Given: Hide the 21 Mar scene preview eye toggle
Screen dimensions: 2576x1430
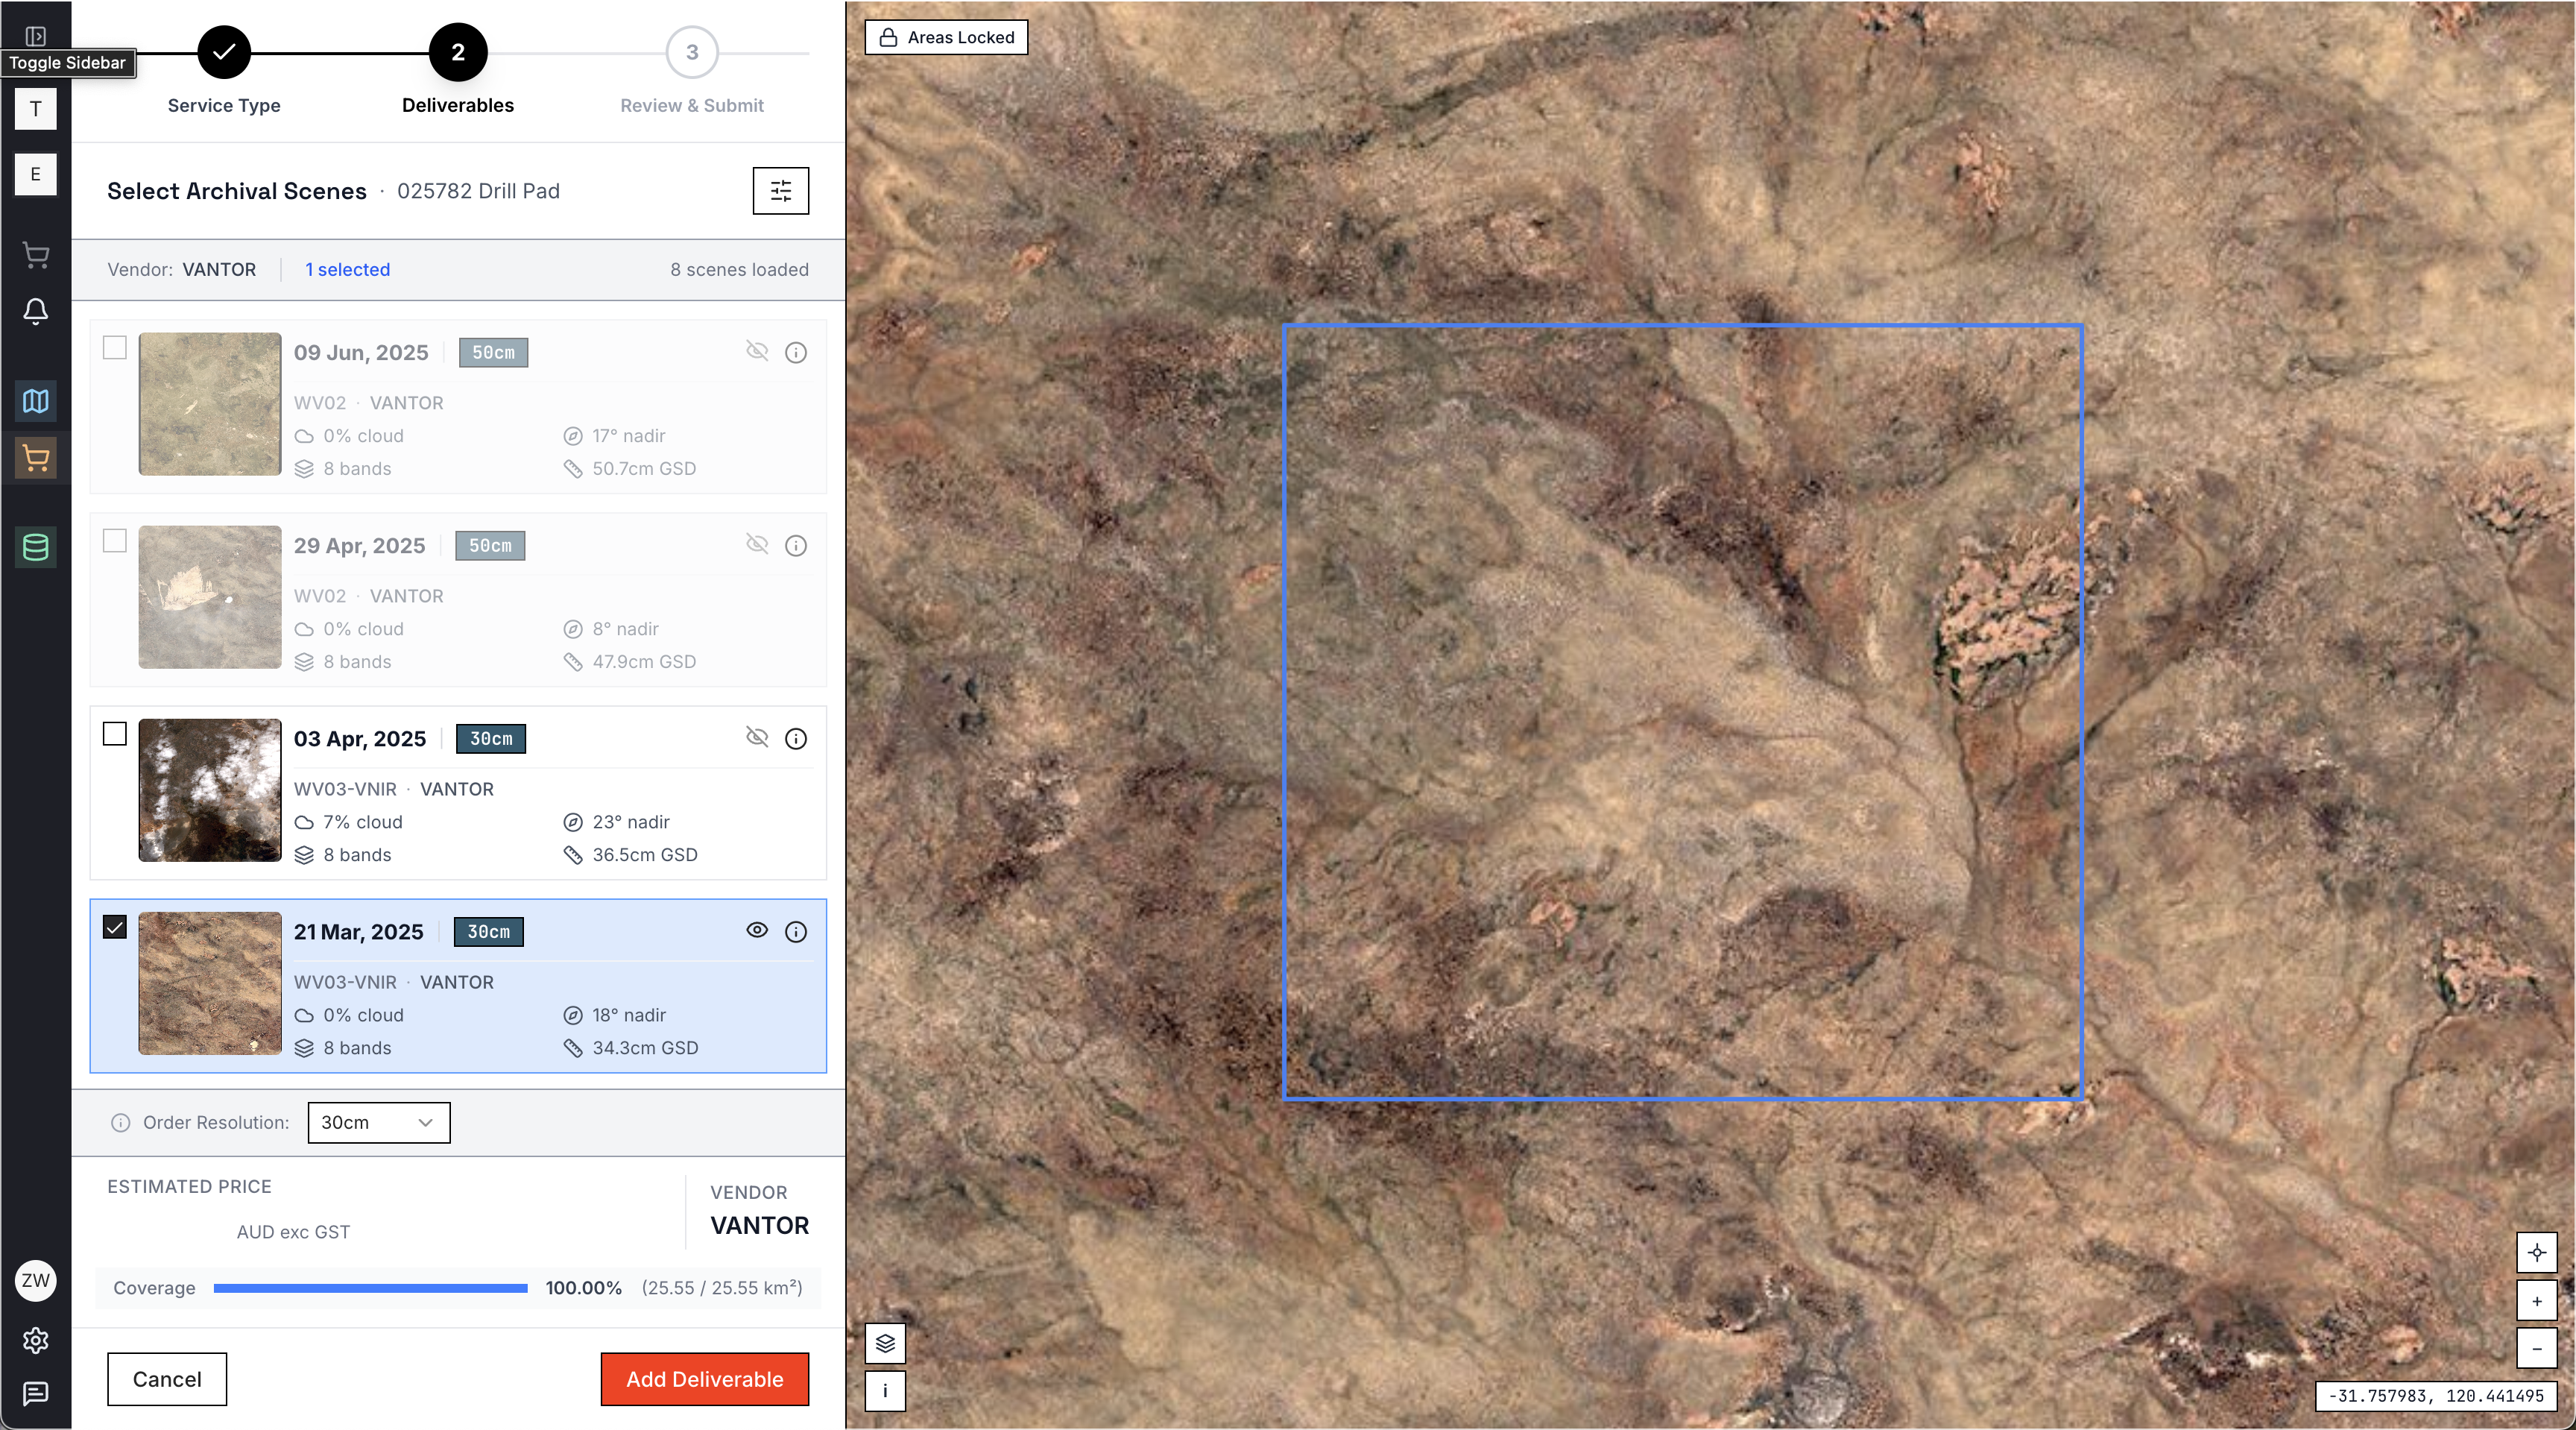Looking at the screenshot, I should [757, 931].
